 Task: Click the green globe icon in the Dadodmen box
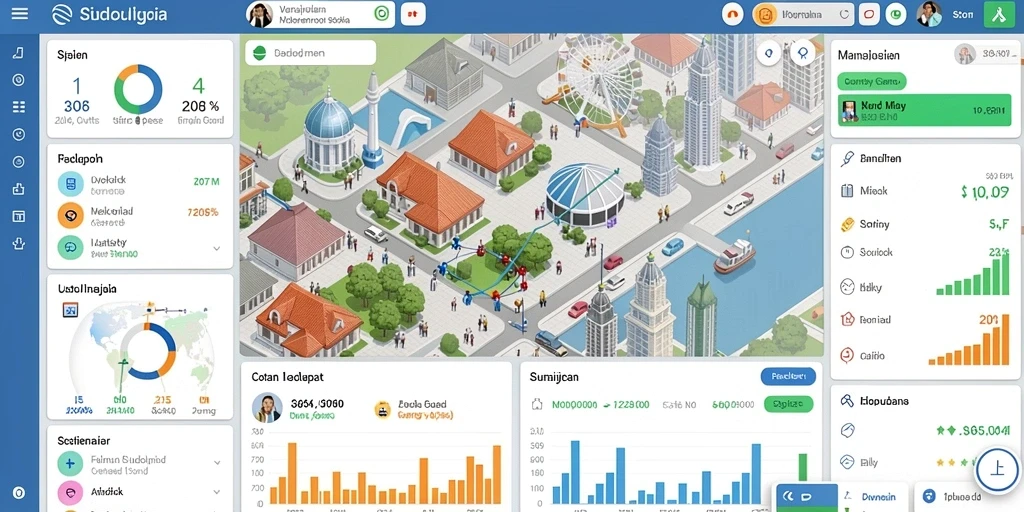click(259, 53)
